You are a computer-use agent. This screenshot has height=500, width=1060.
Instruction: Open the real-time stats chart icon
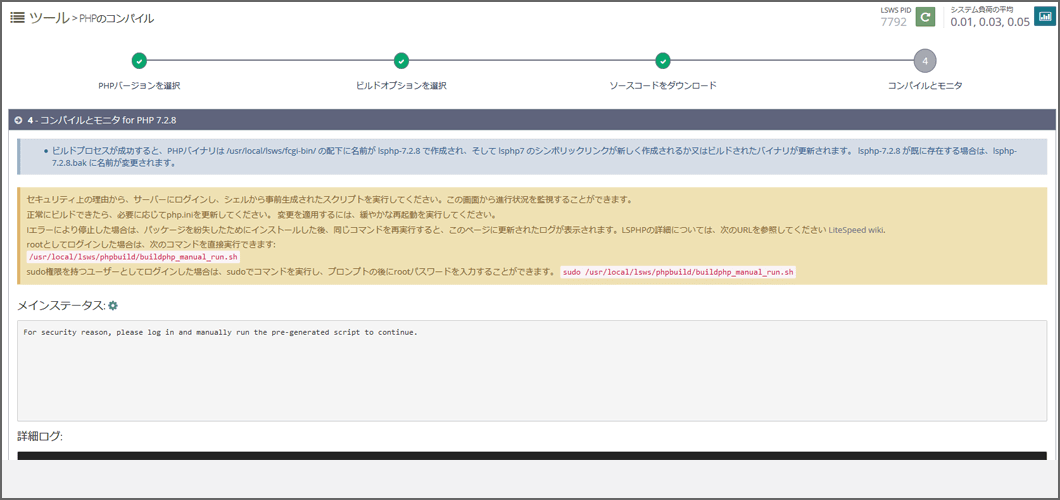coord(1044,17)
